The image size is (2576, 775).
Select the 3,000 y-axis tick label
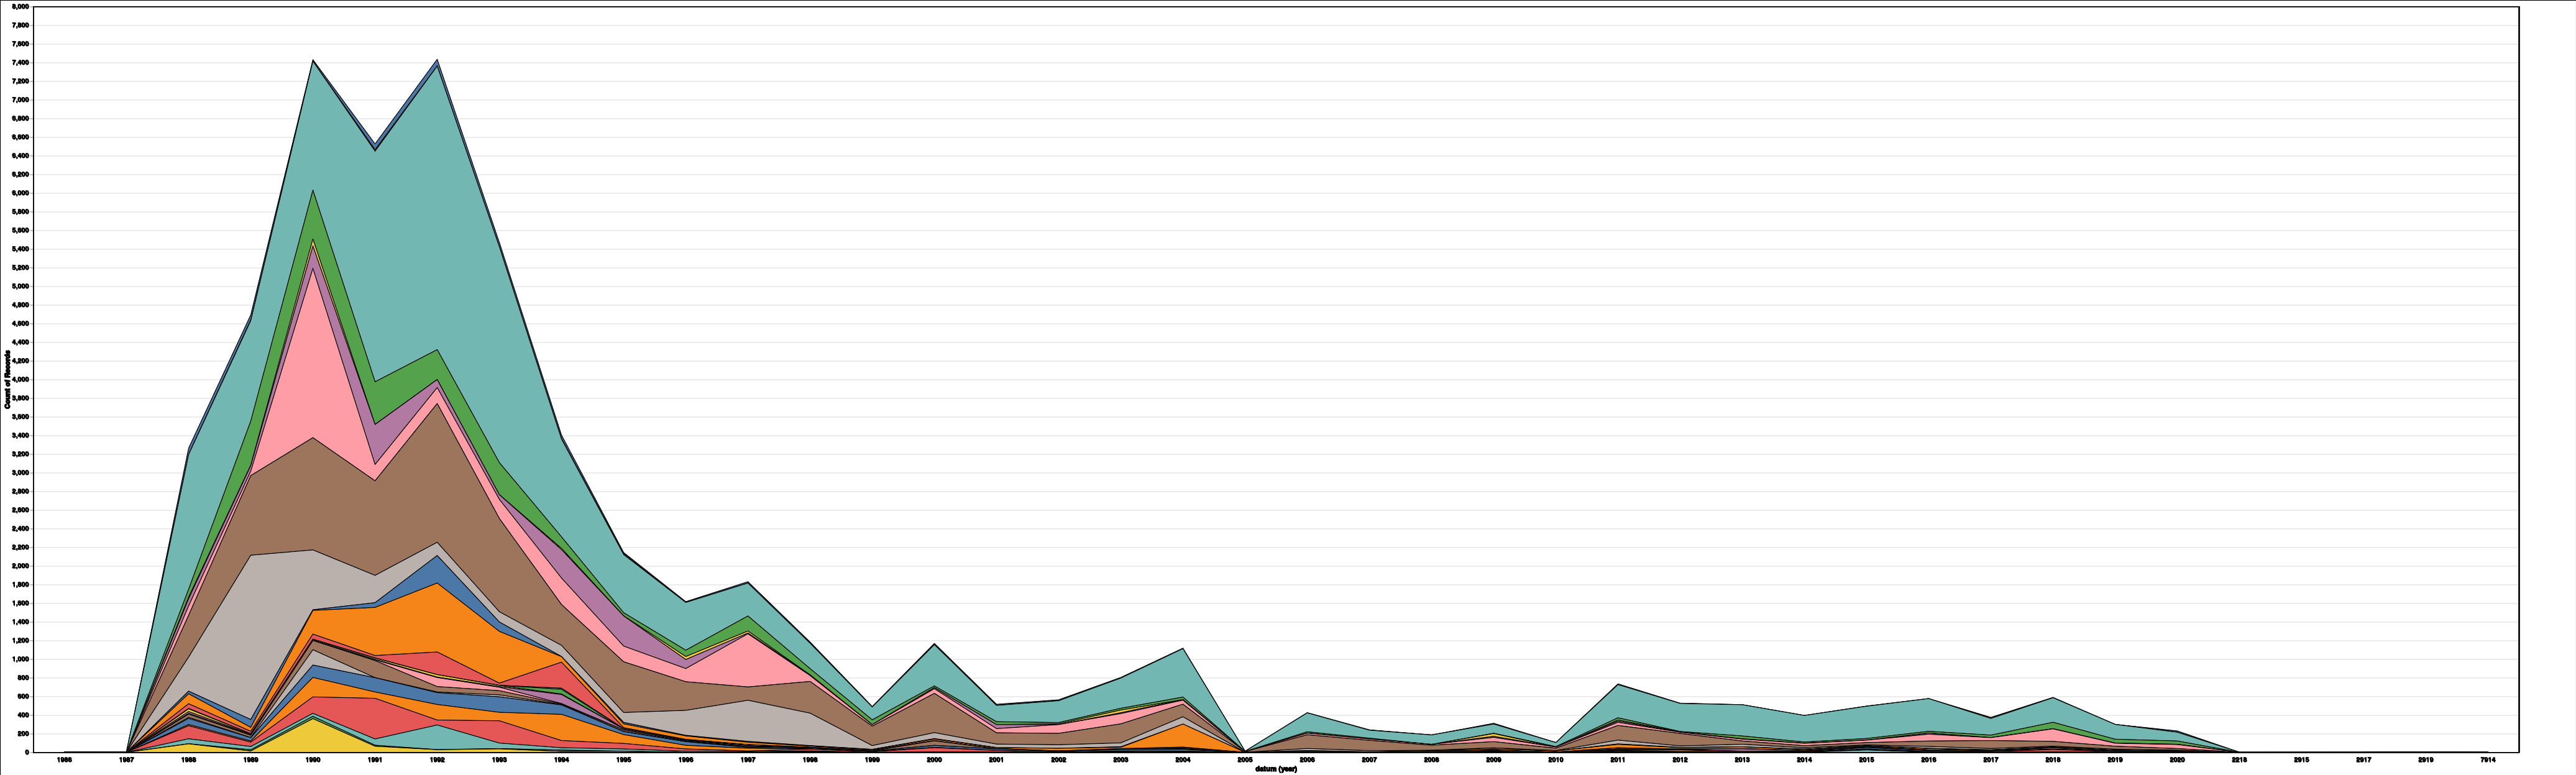(x=20, y=473)
